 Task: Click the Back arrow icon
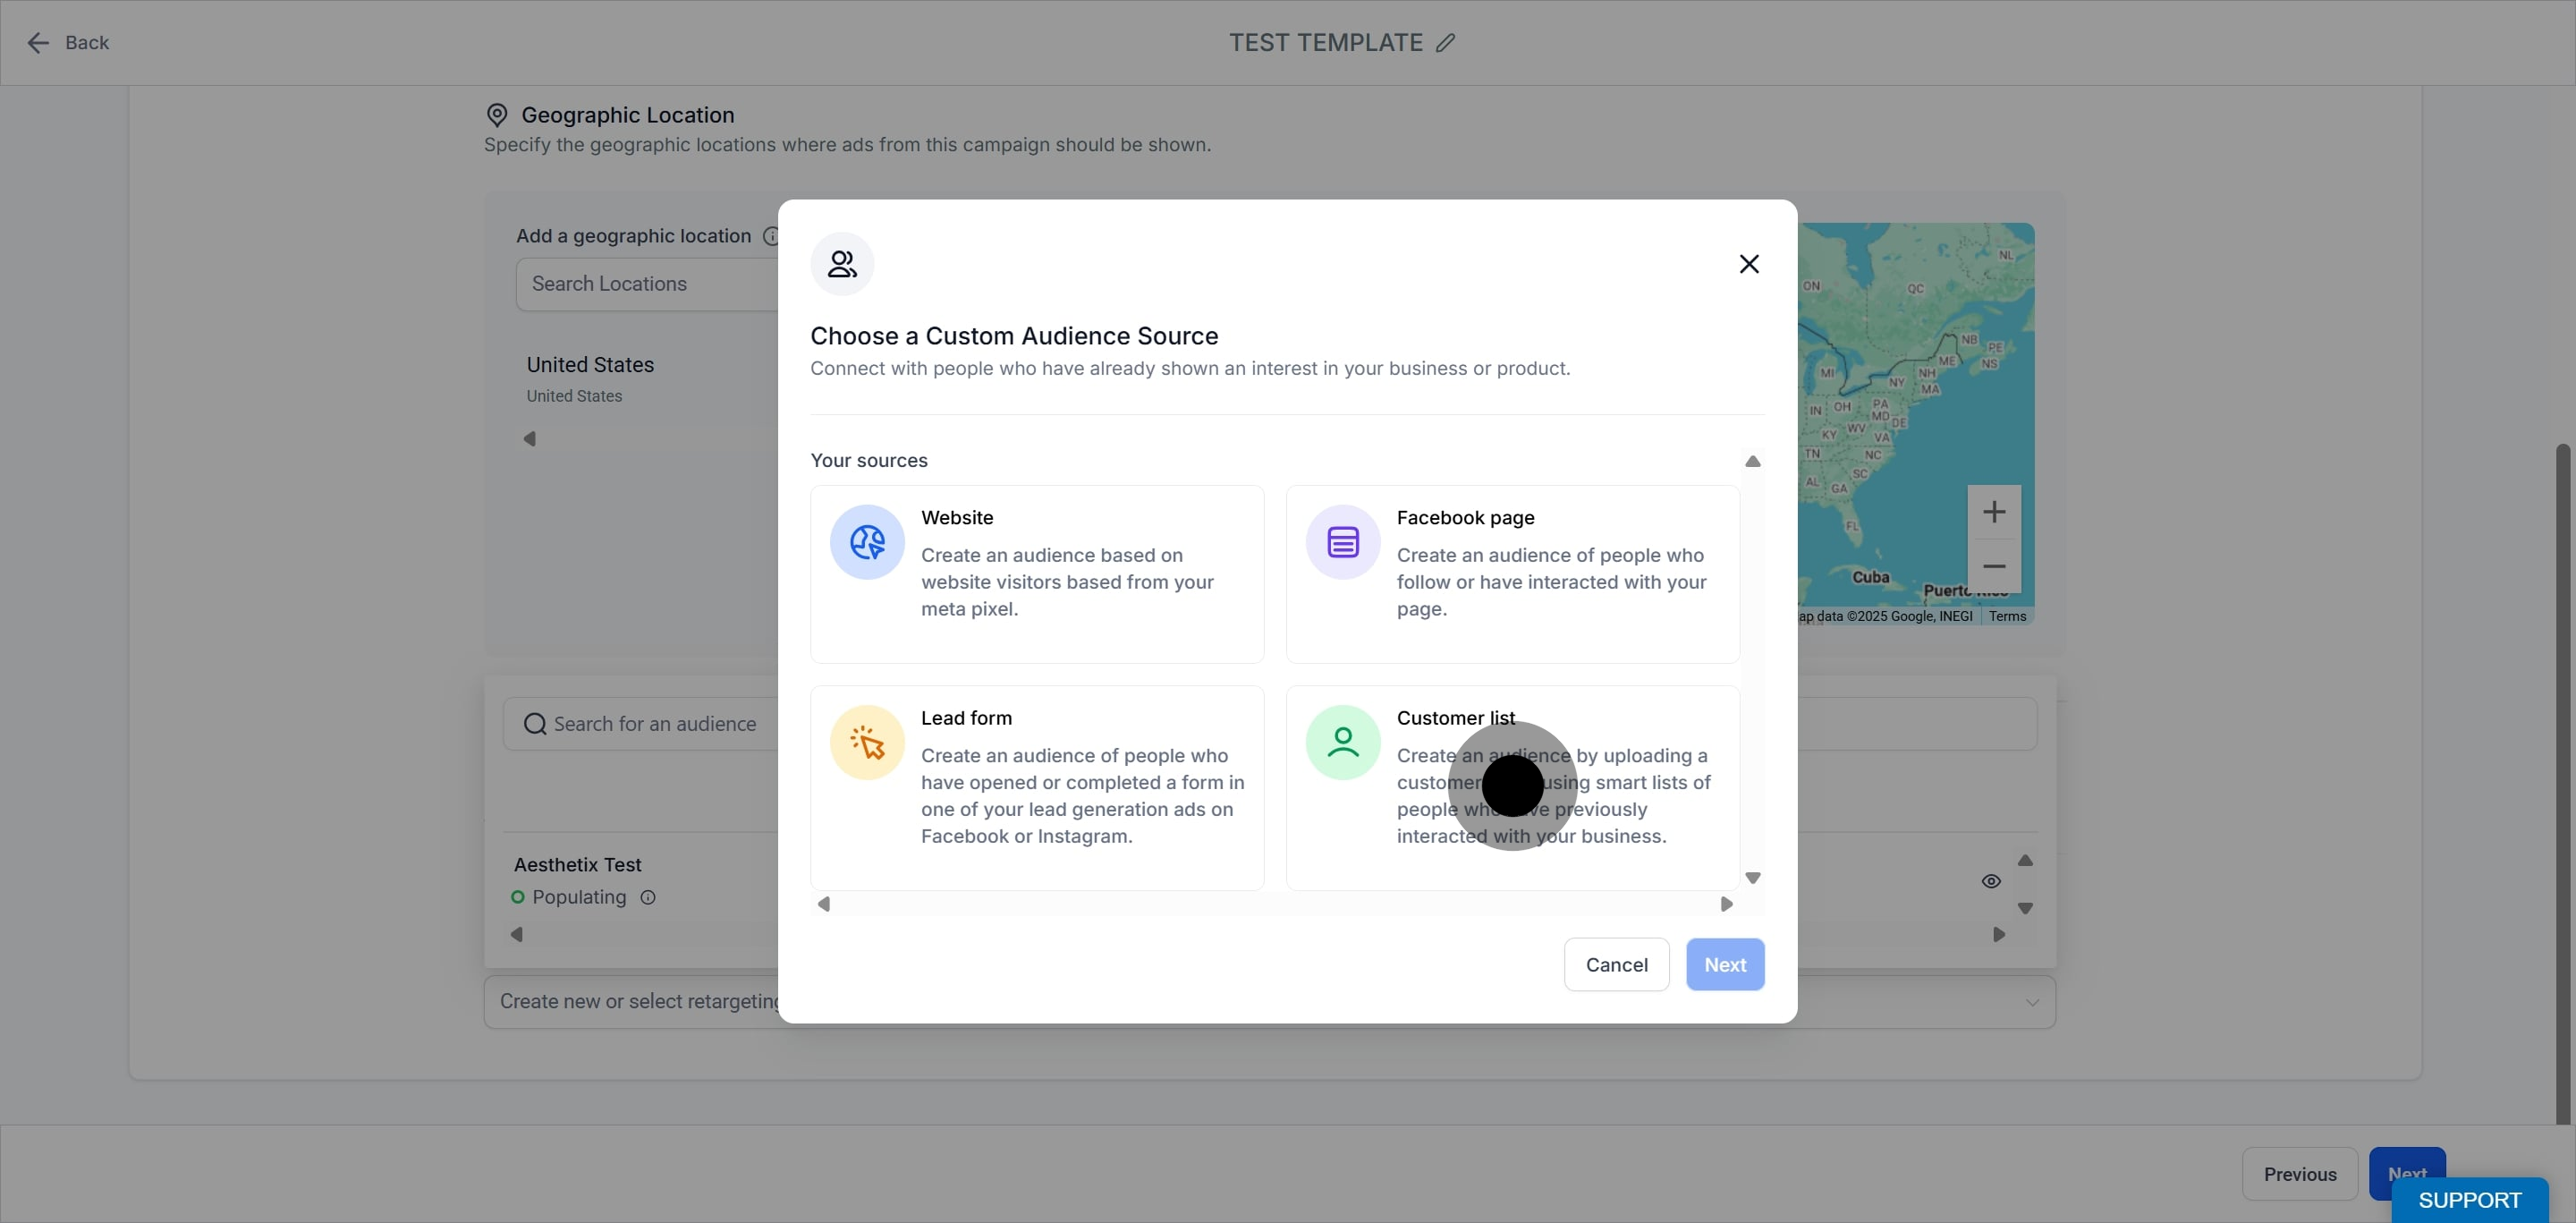tap(38, 43)
